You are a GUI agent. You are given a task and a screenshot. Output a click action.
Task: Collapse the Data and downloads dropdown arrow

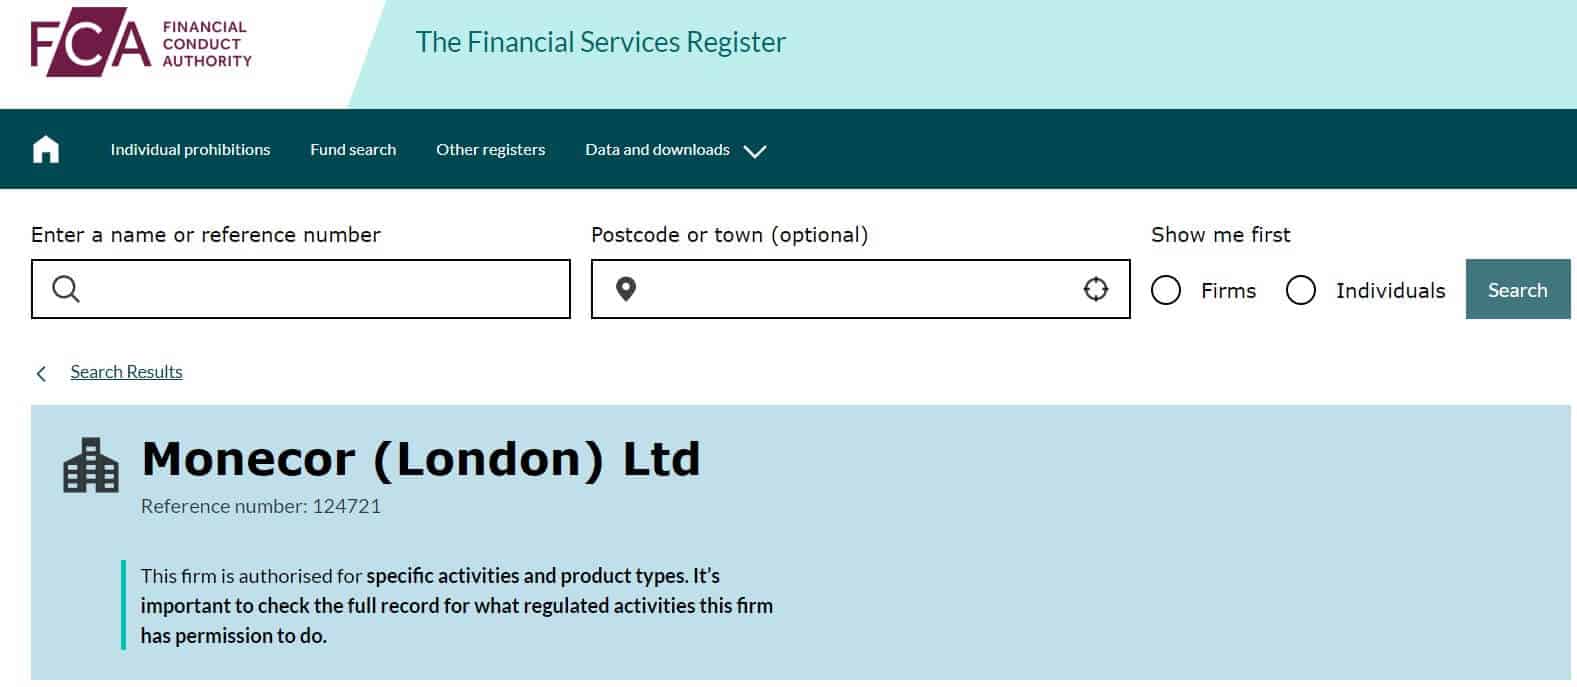756,151
